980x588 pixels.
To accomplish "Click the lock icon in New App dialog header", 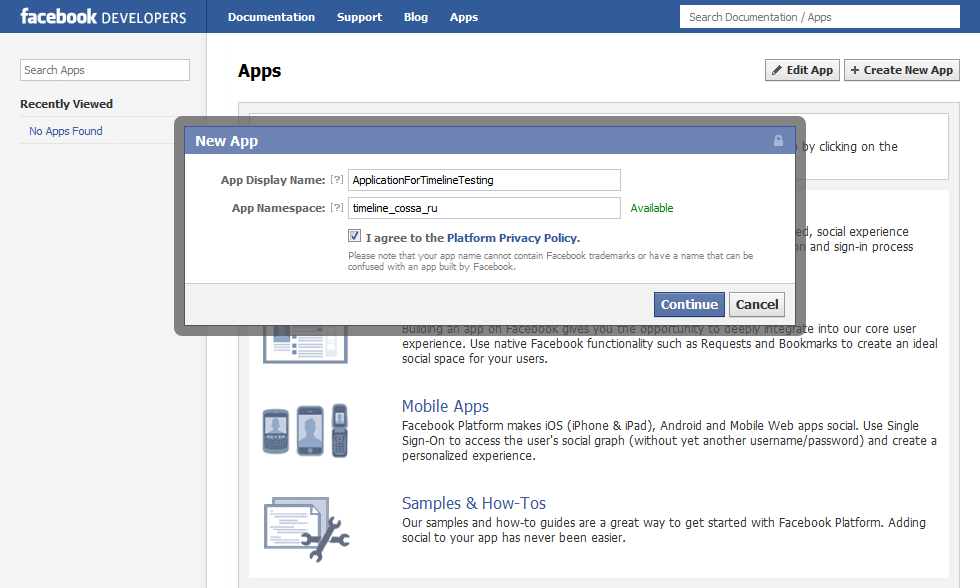I will point(778,141).
